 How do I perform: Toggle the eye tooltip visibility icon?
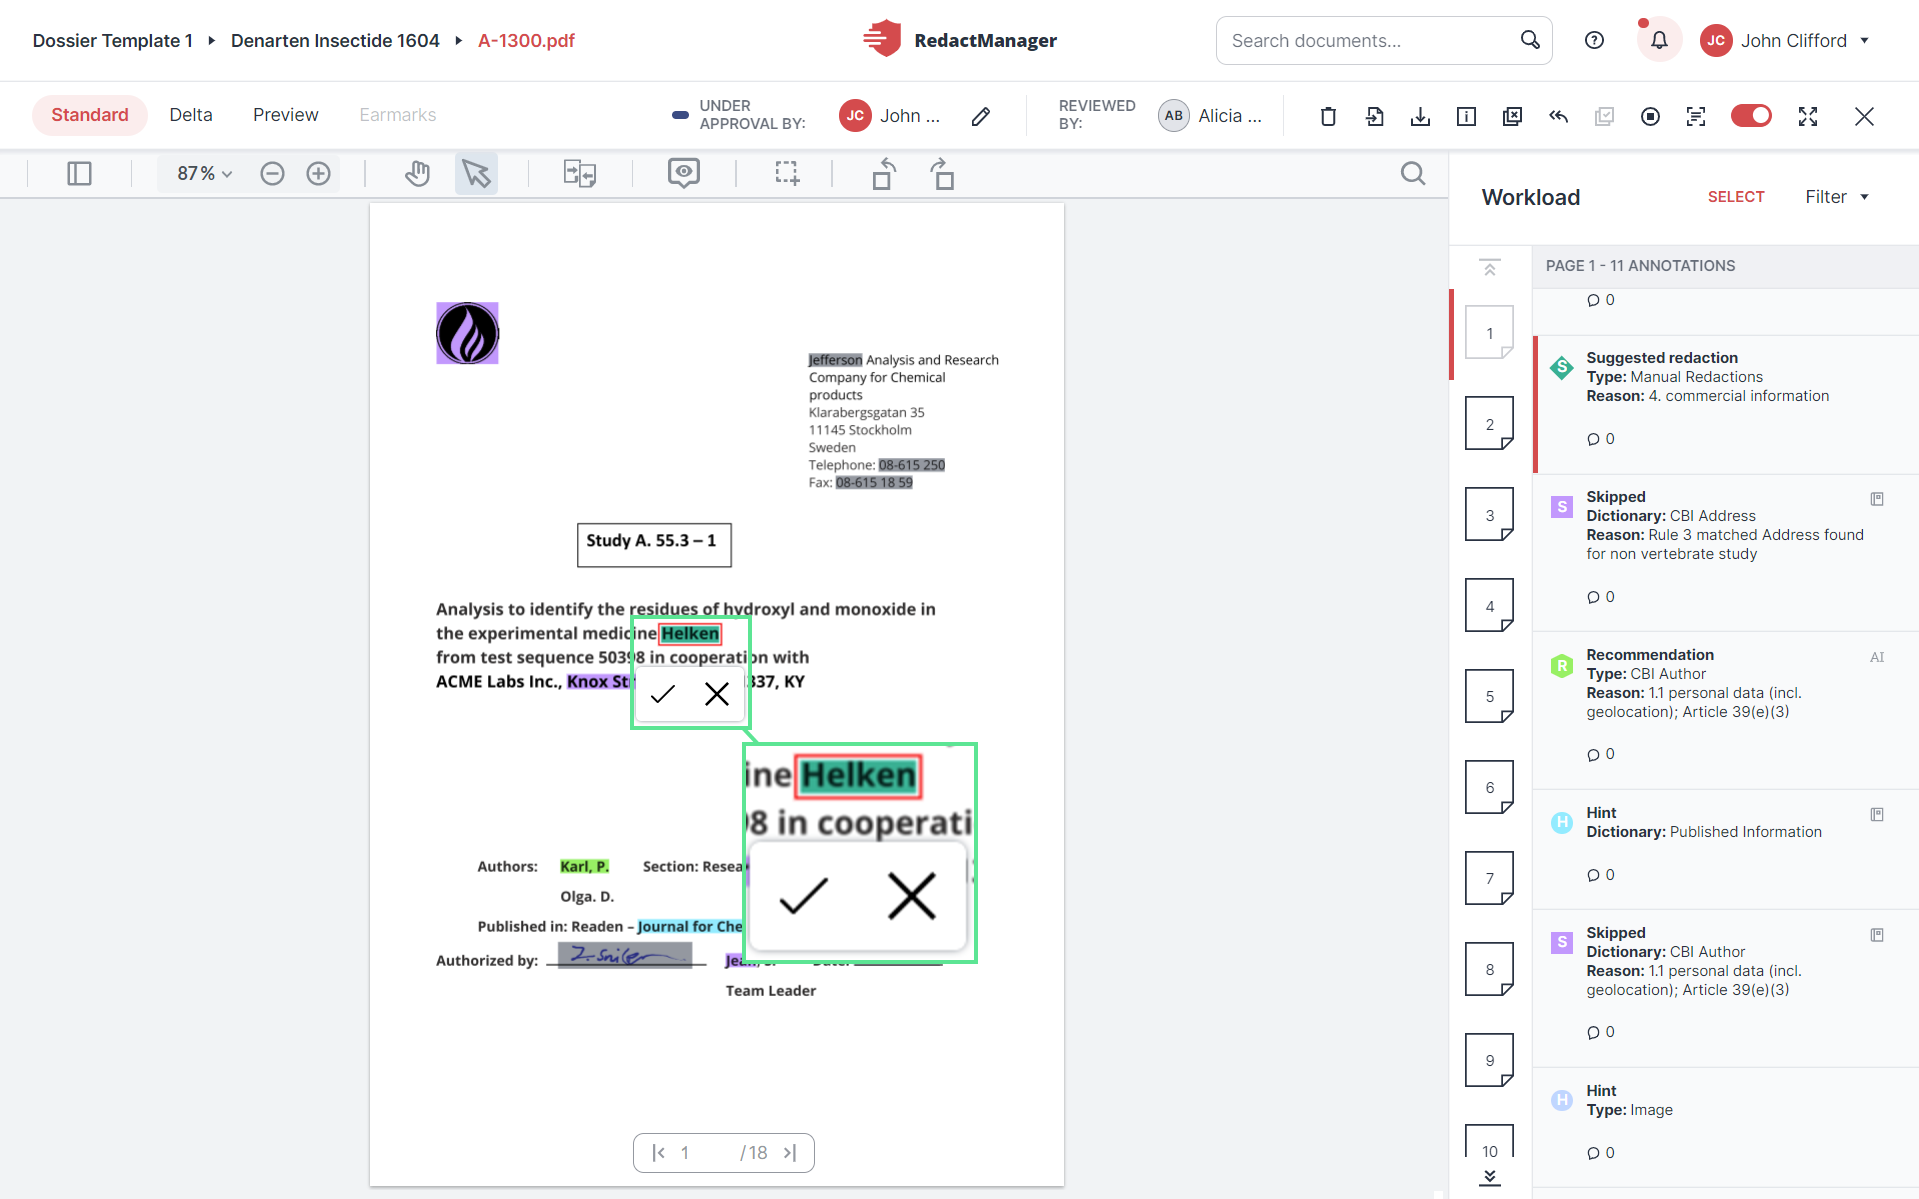coord(684,174)
